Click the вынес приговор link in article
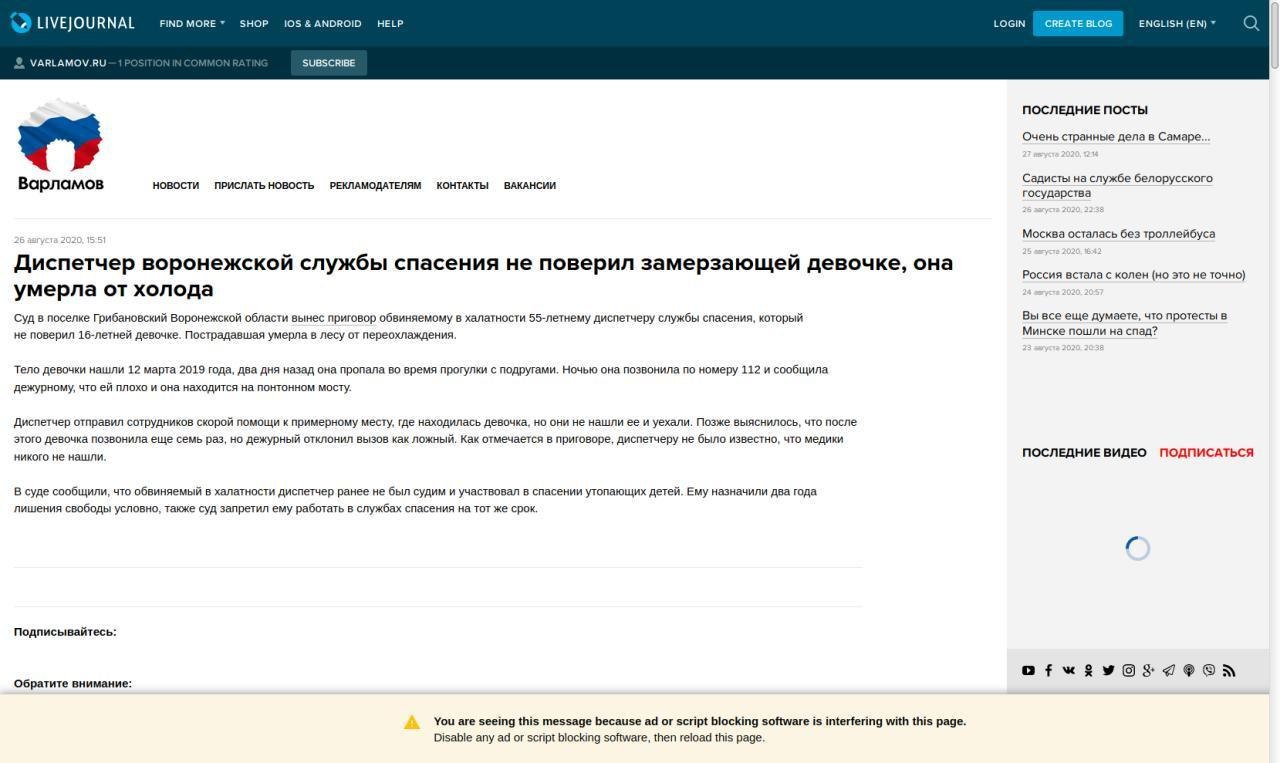 (x=335, y=317)
